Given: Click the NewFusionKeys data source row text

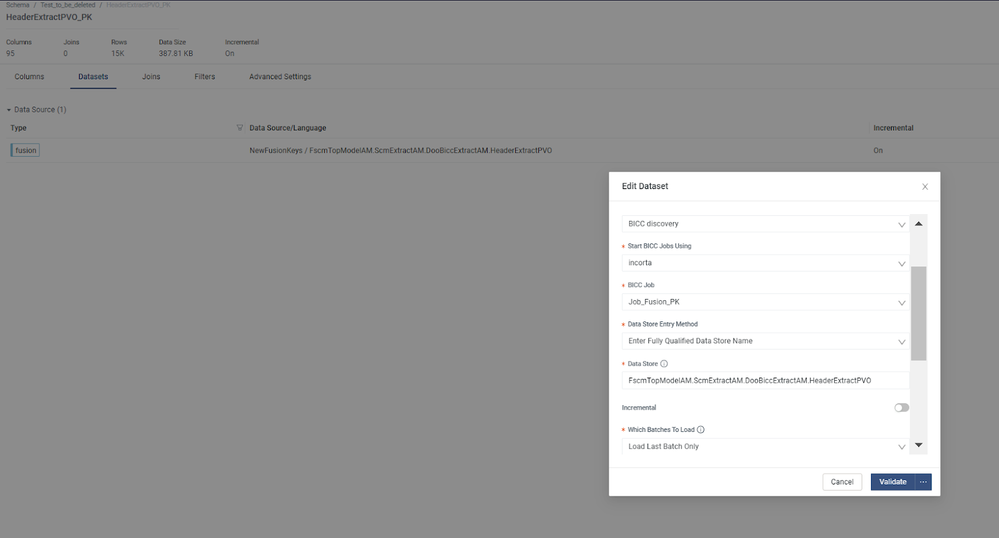Looking at the screenshot, I should tap(401, 150).
